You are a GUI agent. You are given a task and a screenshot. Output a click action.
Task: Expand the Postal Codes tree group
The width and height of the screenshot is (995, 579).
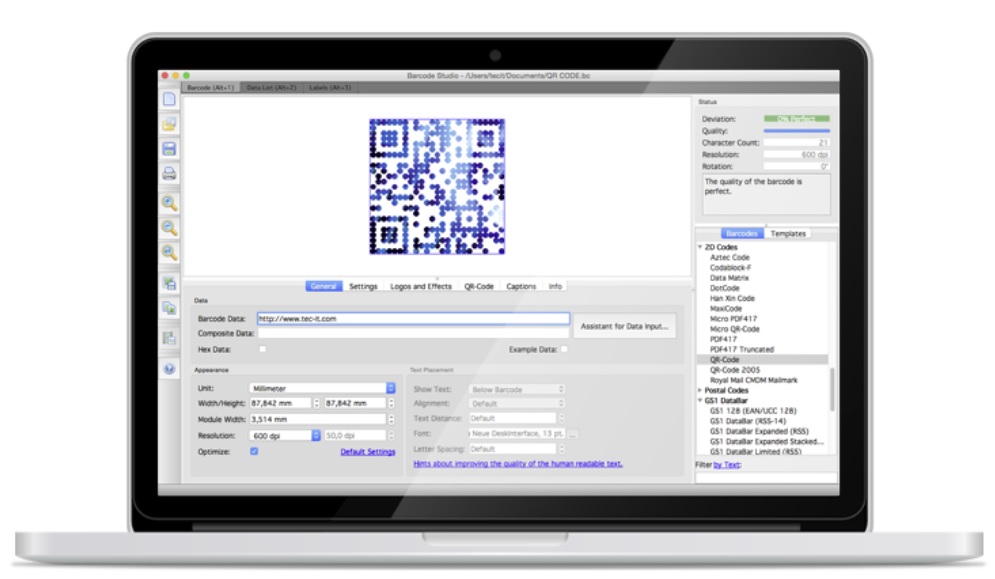700,389
